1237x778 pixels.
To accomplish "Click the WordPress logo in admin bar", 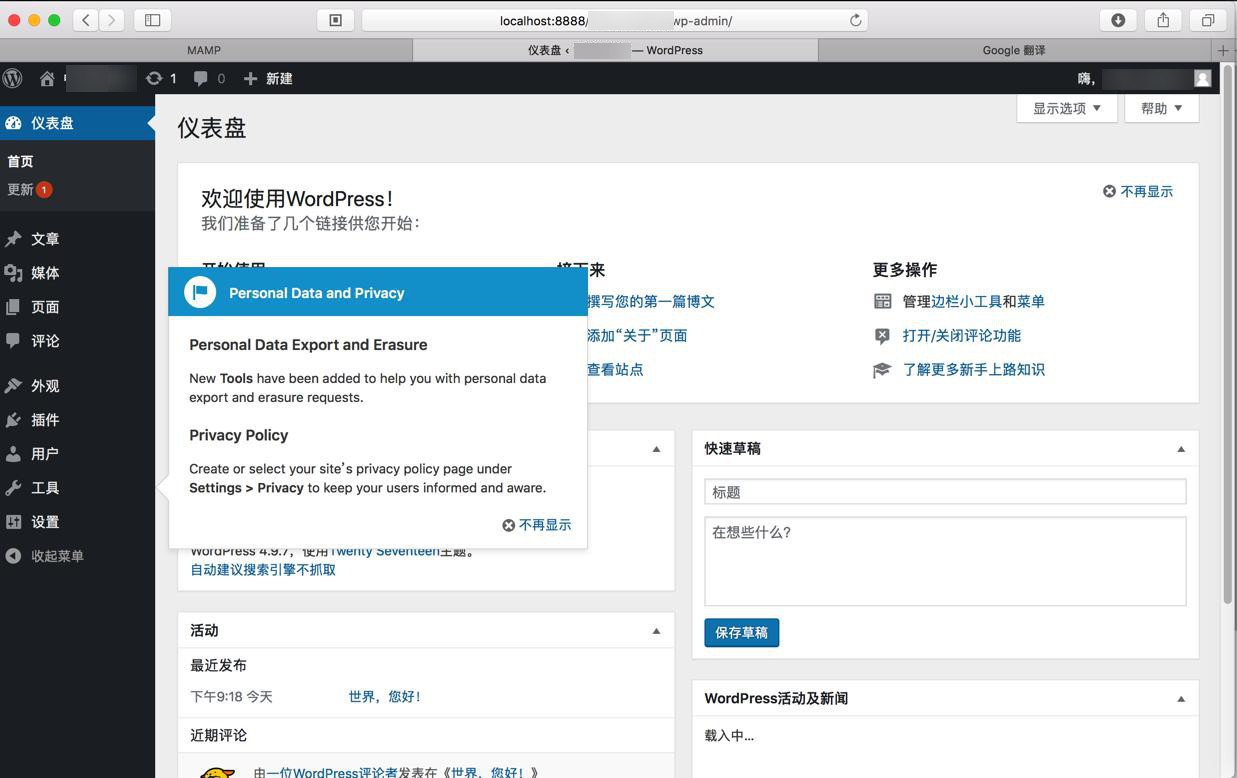I will click(x=13, y=78).
